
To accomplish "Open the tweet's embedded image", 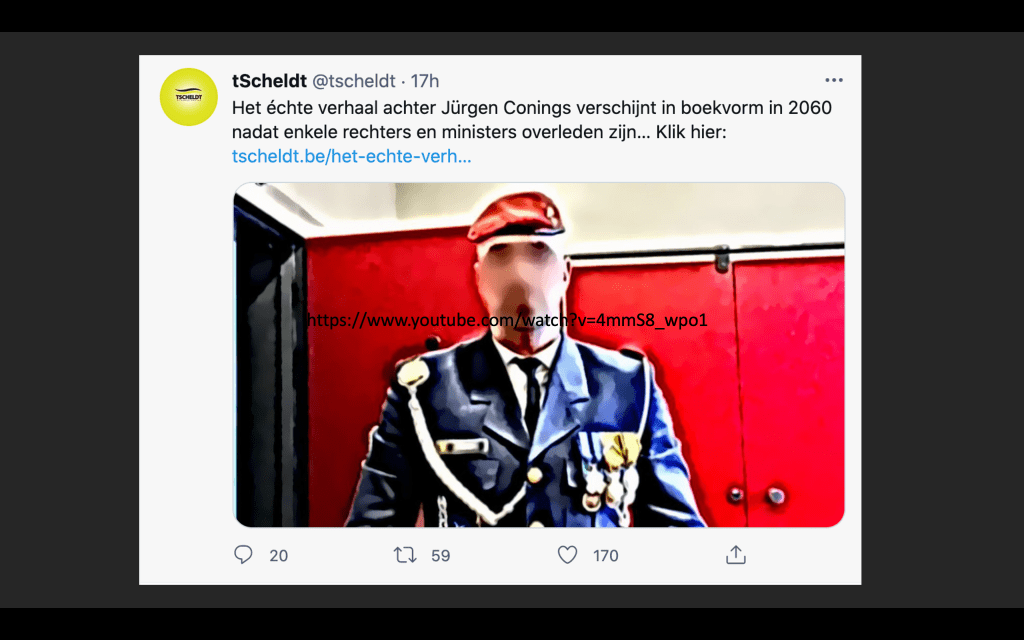I will tap(539, 355).
